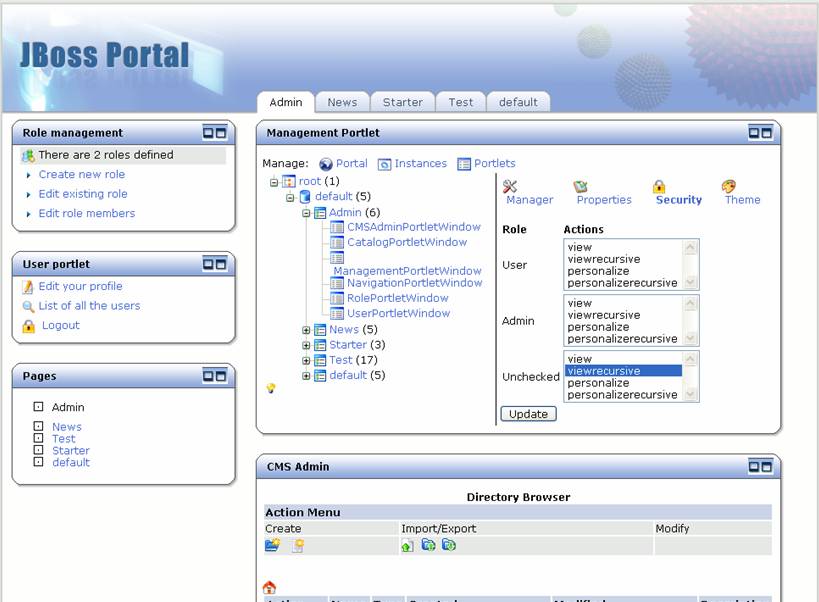Expand the Starter tree node
This screenshot has width=819, height=602.
306,345
